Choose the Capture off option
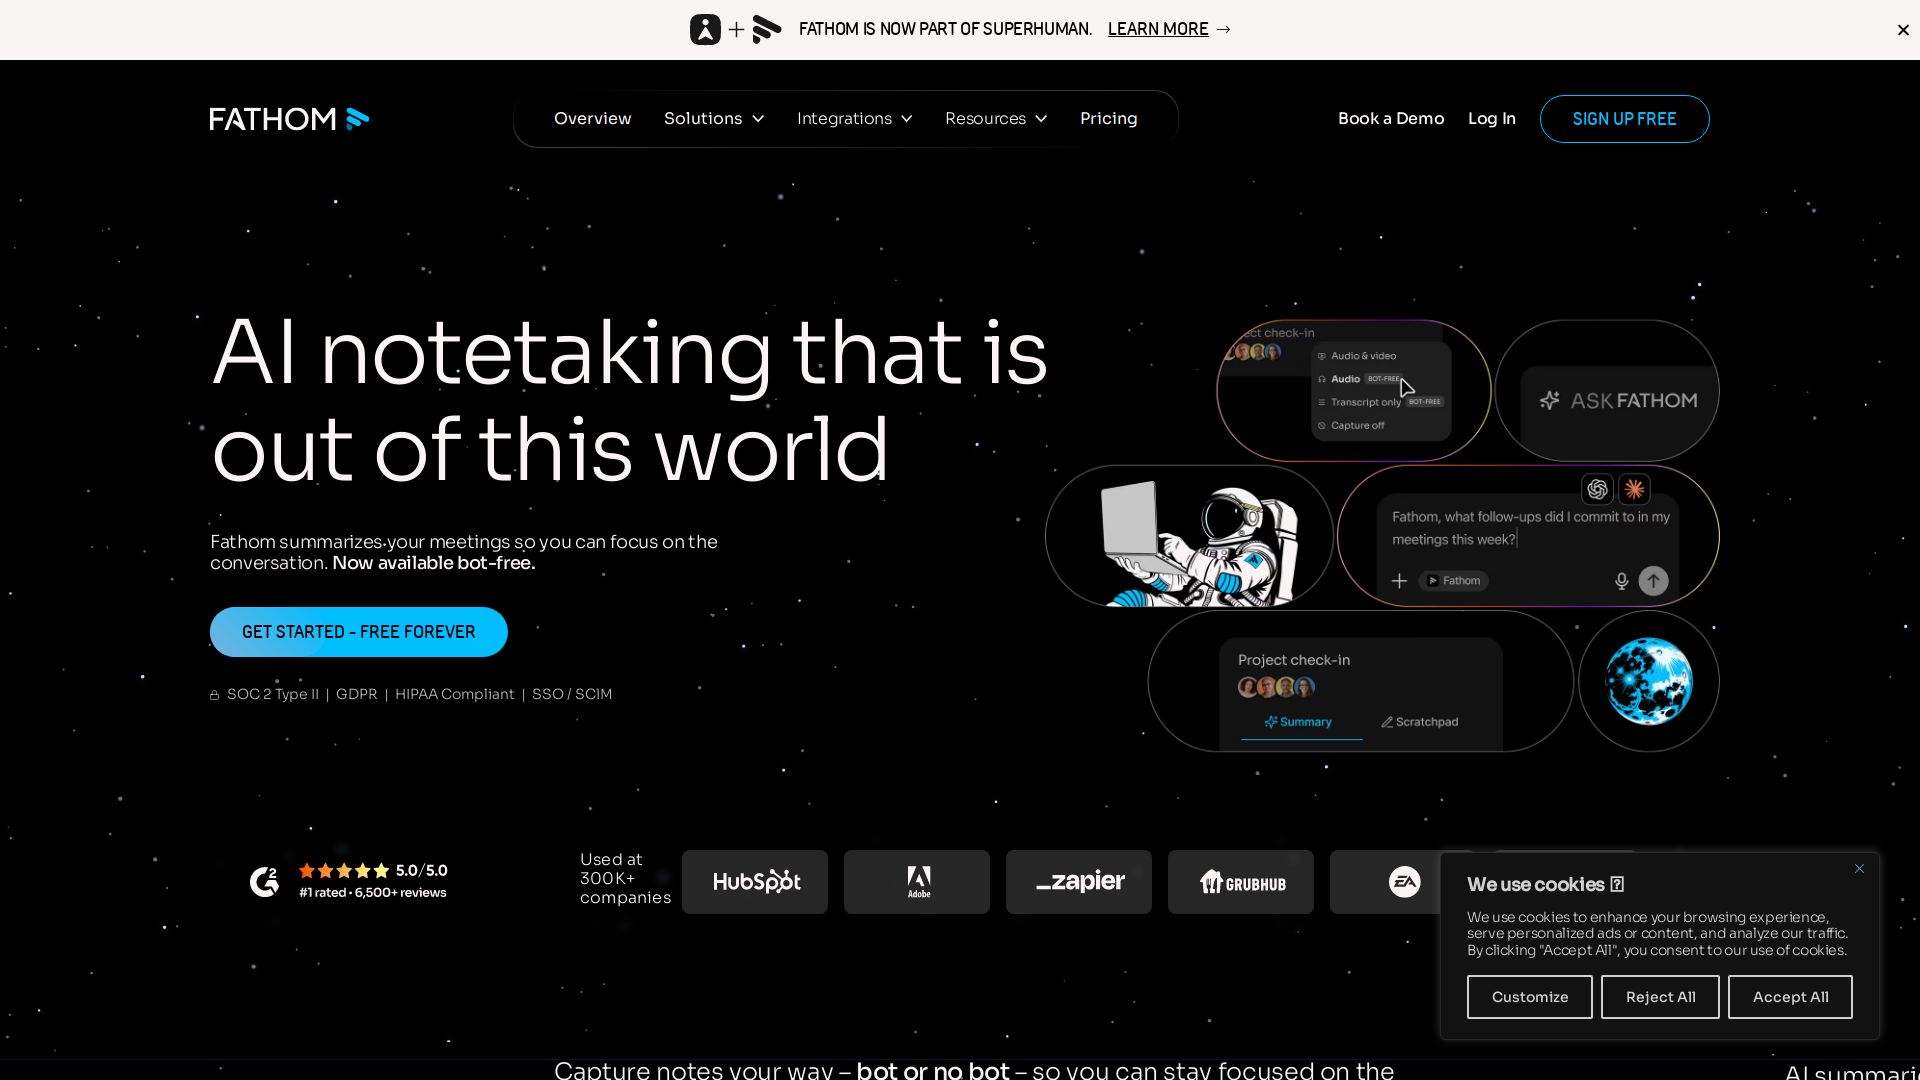 pyautogui.click(x=1351, y=426)
